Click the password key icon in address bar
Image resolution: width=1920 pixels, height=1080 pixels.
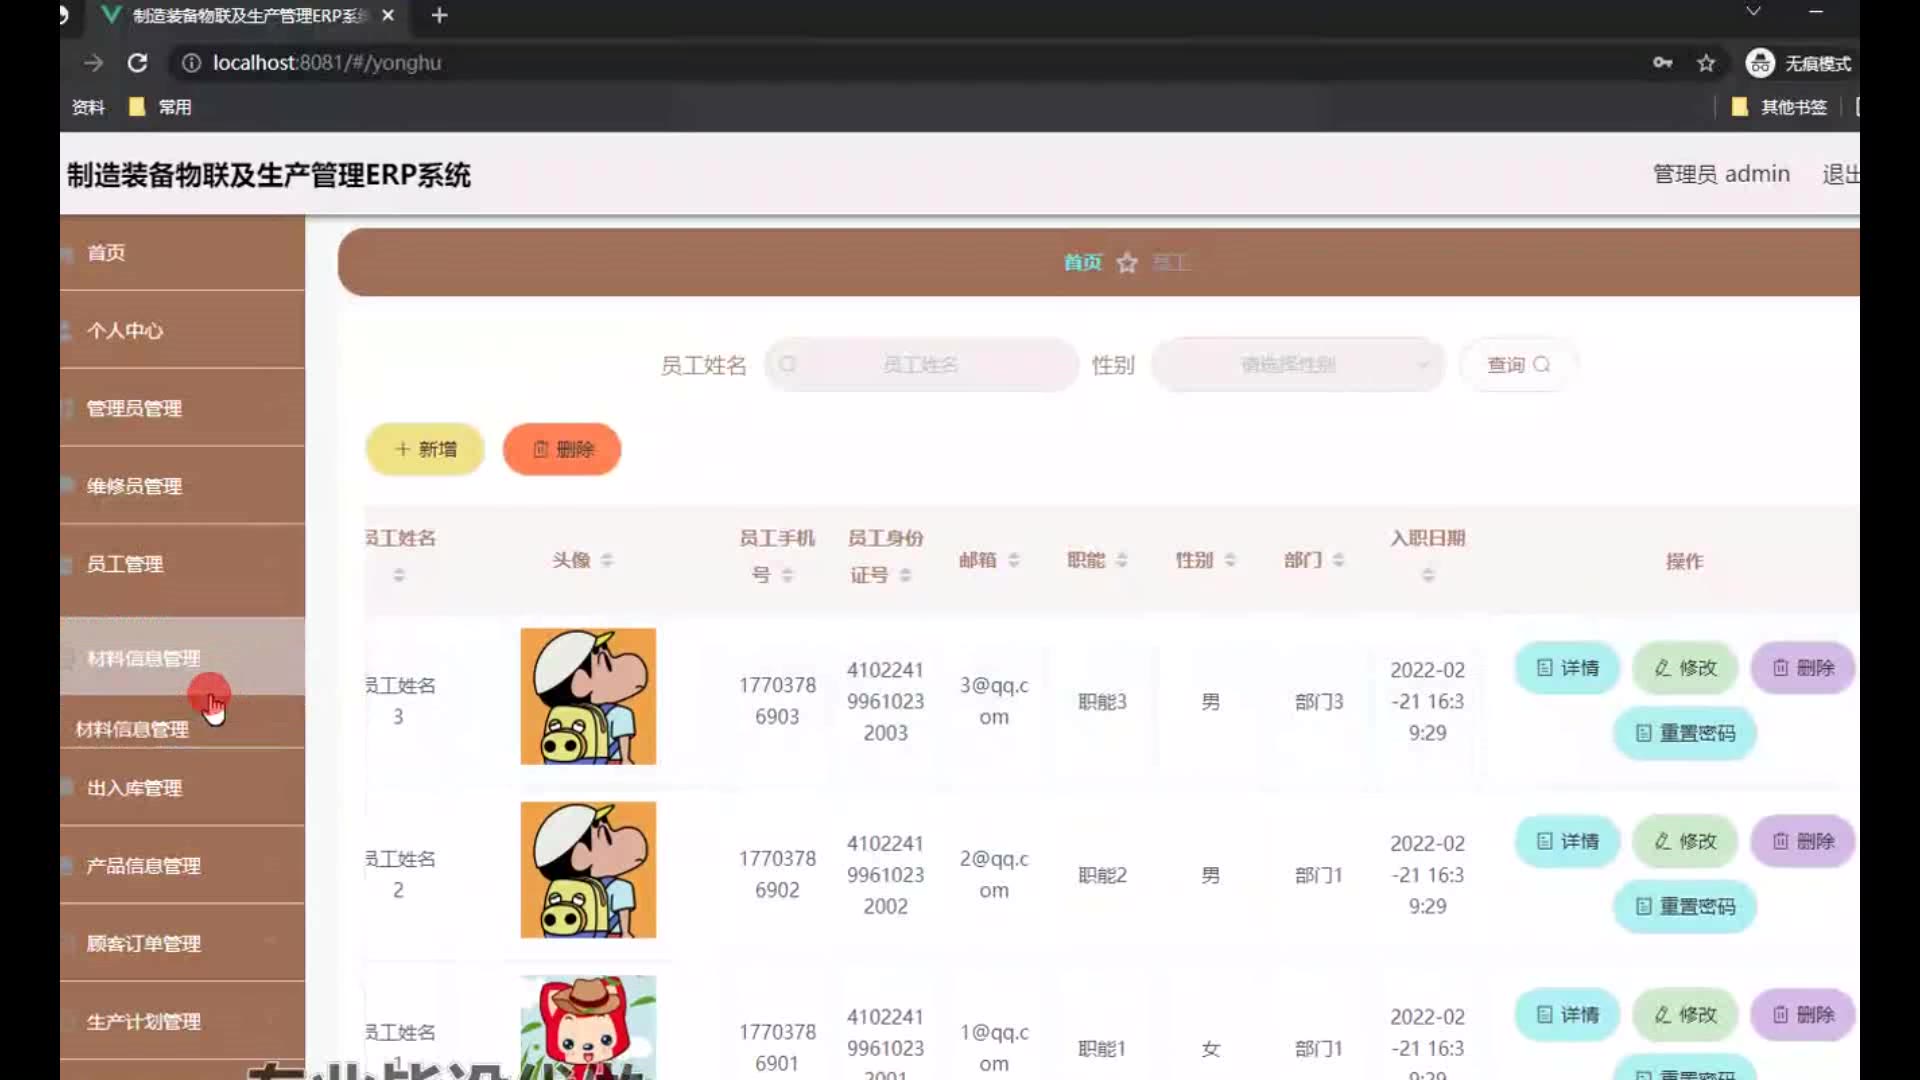coord(1662,63)
